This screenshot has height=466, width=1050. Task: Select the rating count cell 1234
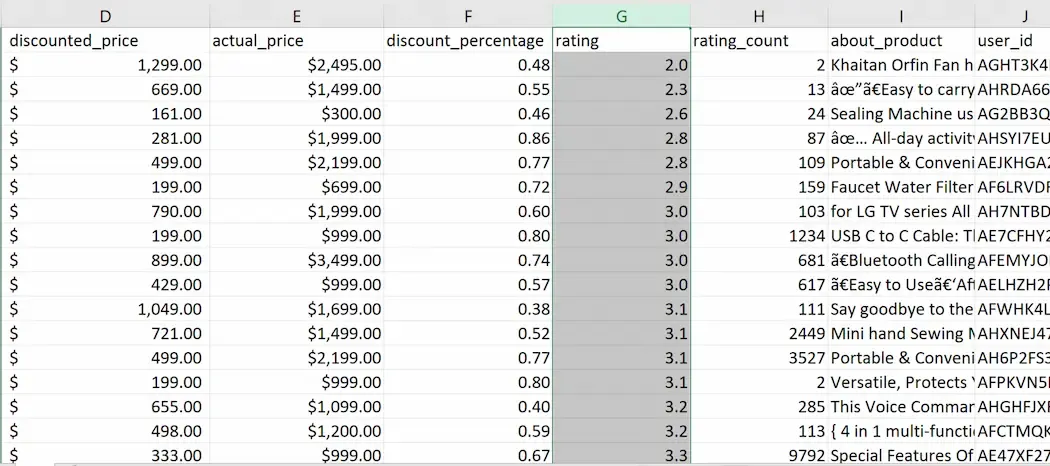(759, 236)
